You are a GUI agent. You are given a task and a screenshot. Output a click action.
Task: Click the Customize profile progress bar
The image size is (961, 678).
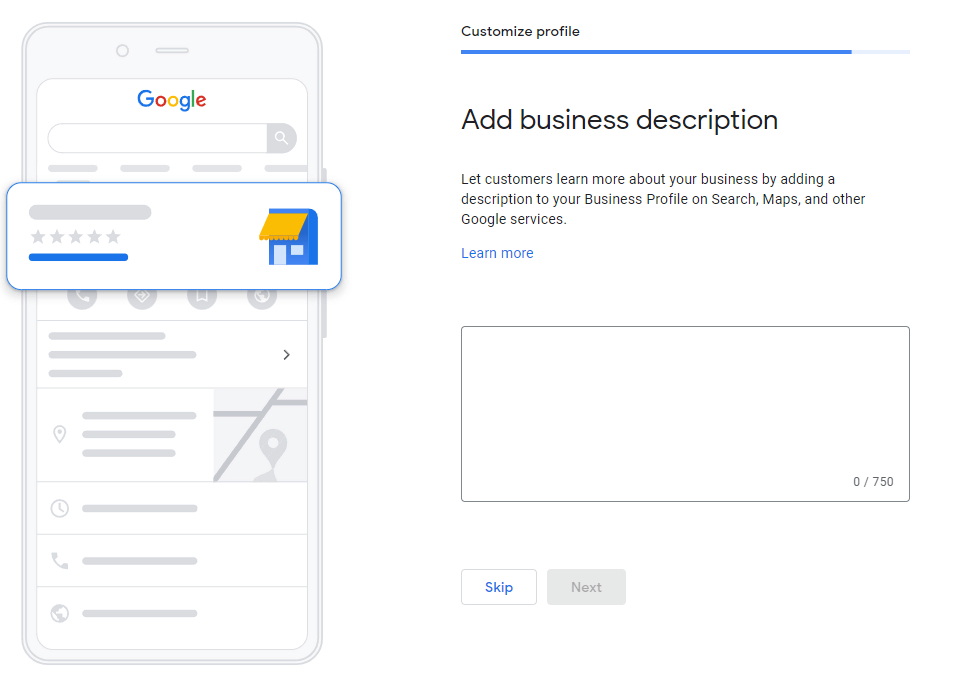(x=685, y=52)
